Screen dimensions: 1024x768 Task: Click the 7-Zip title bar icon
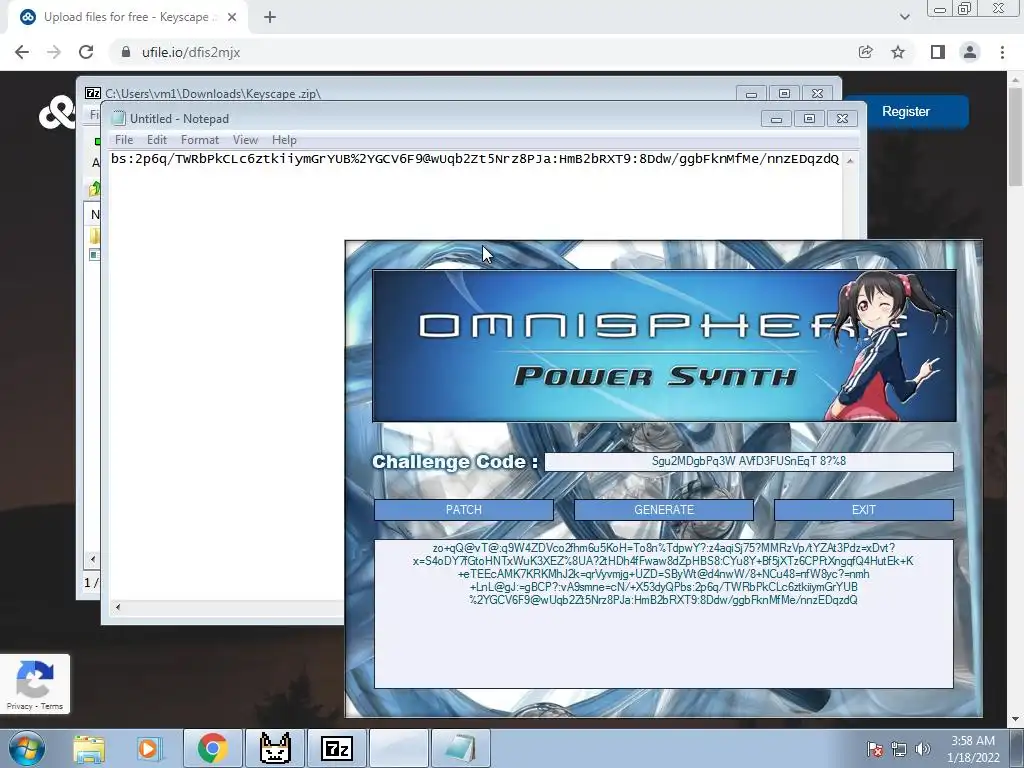[x=93, y=93]
